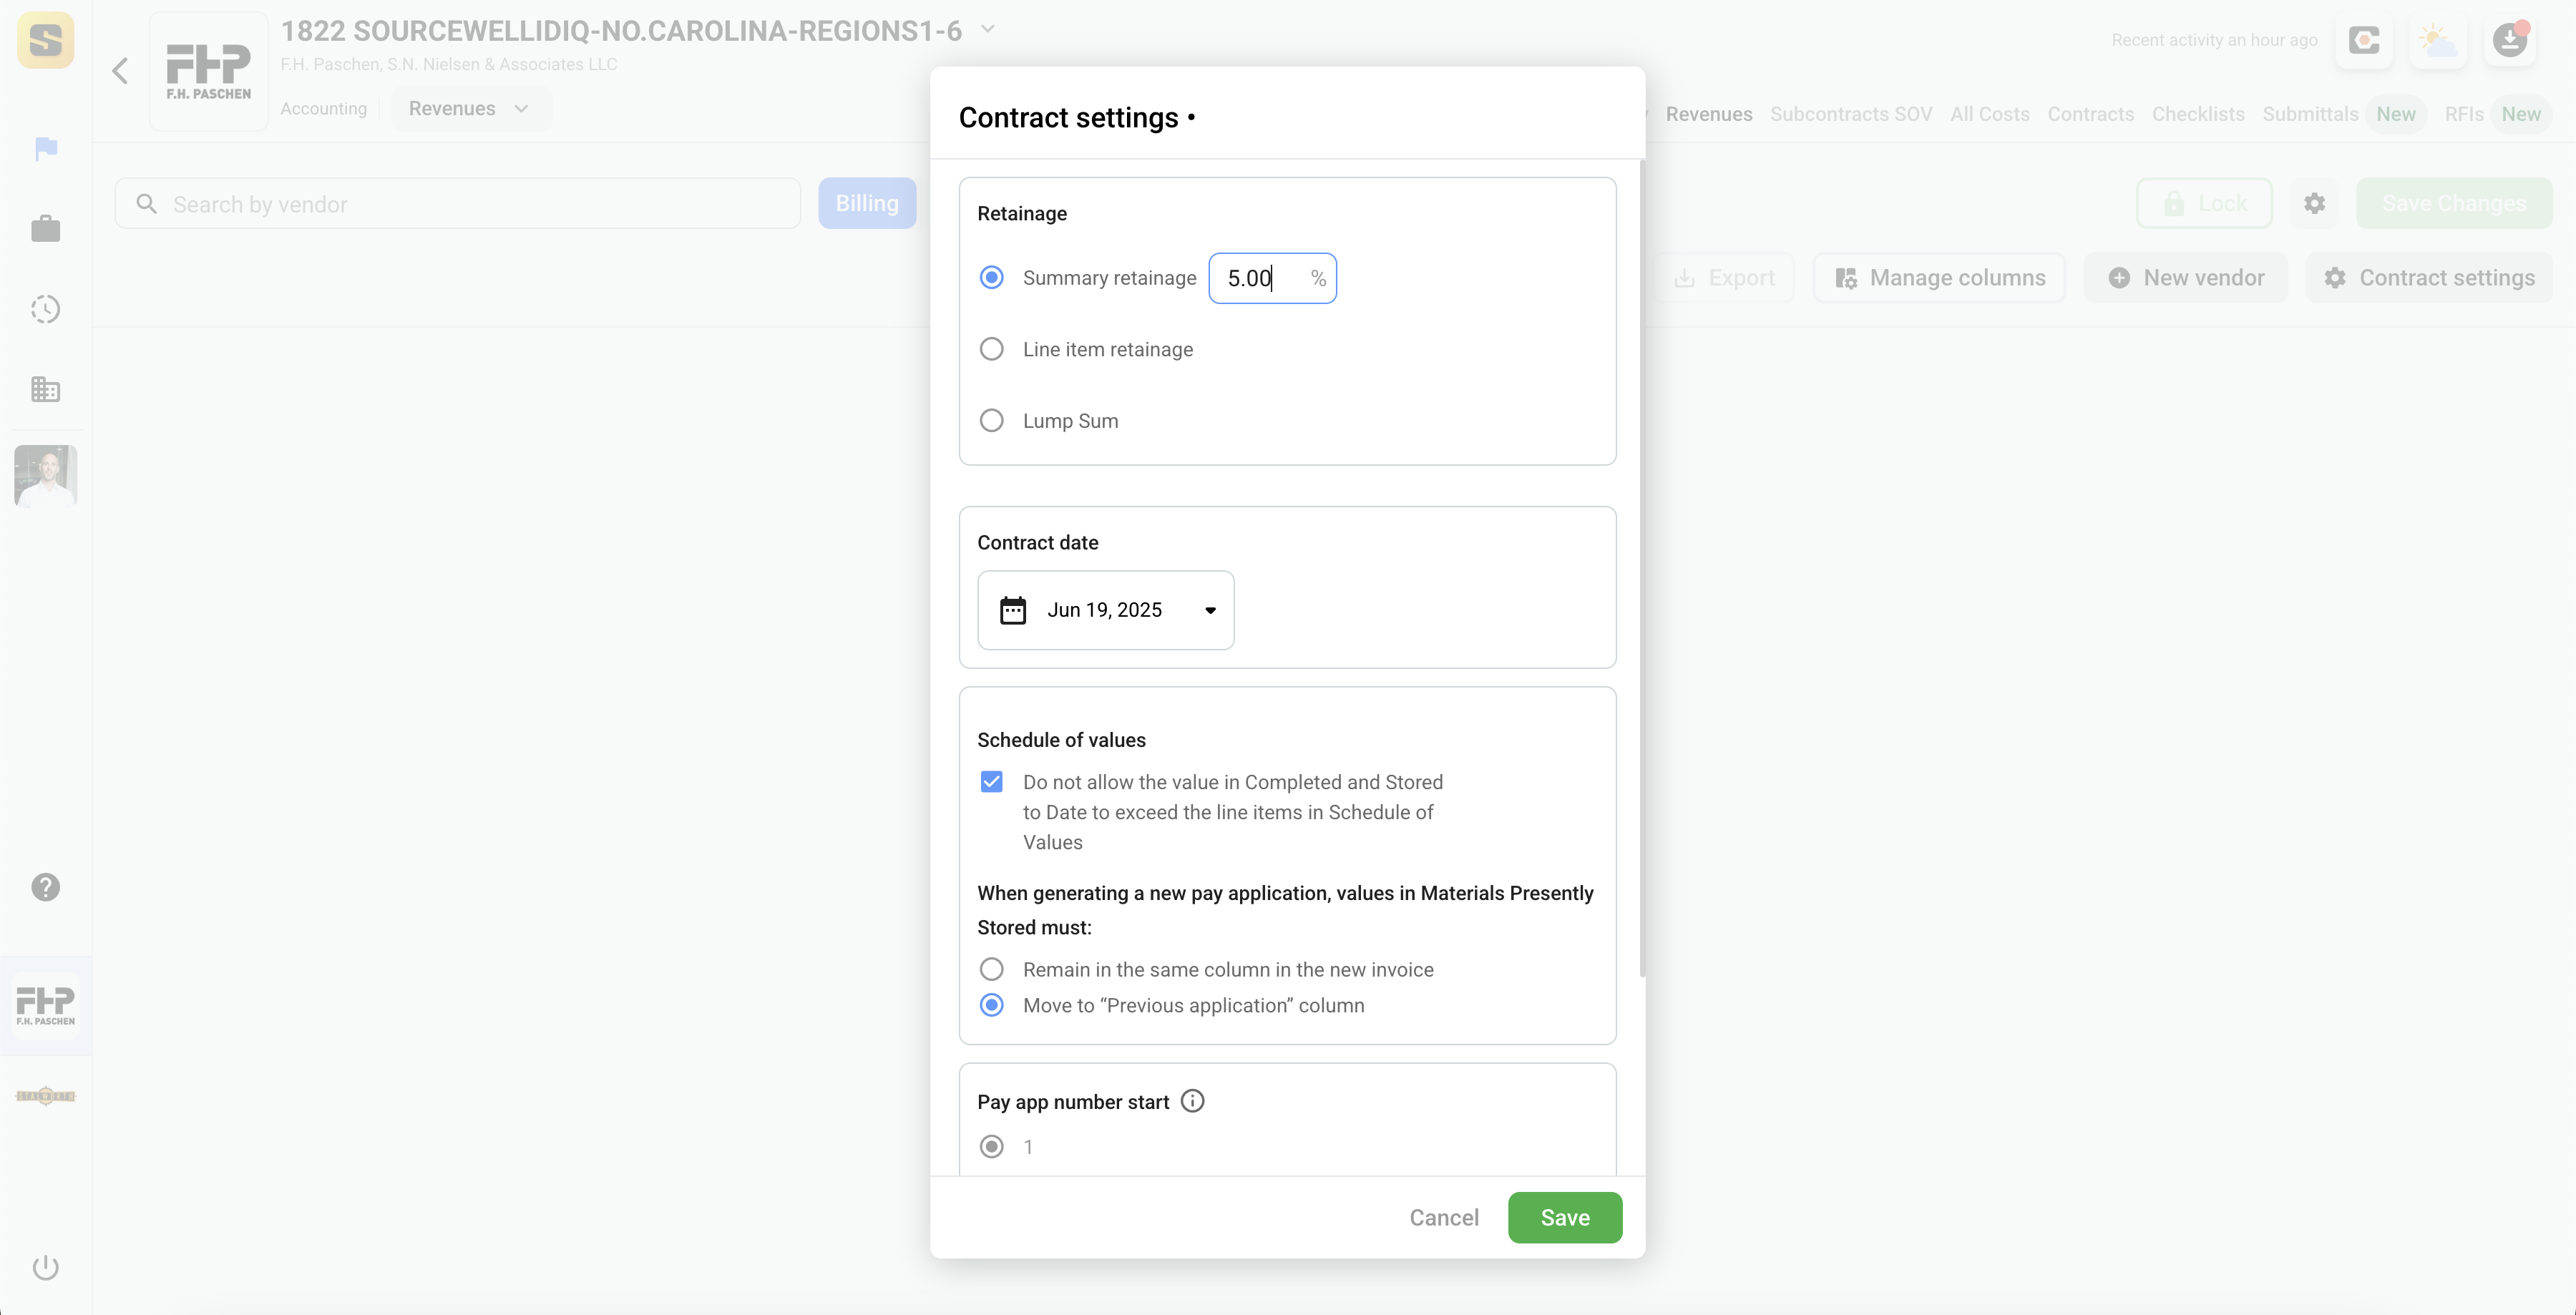The width and height of the screenshot is (2576, 1315).
Task: Select the F.H. Paschen organization sidebar icon
Action: point(46,1005)
